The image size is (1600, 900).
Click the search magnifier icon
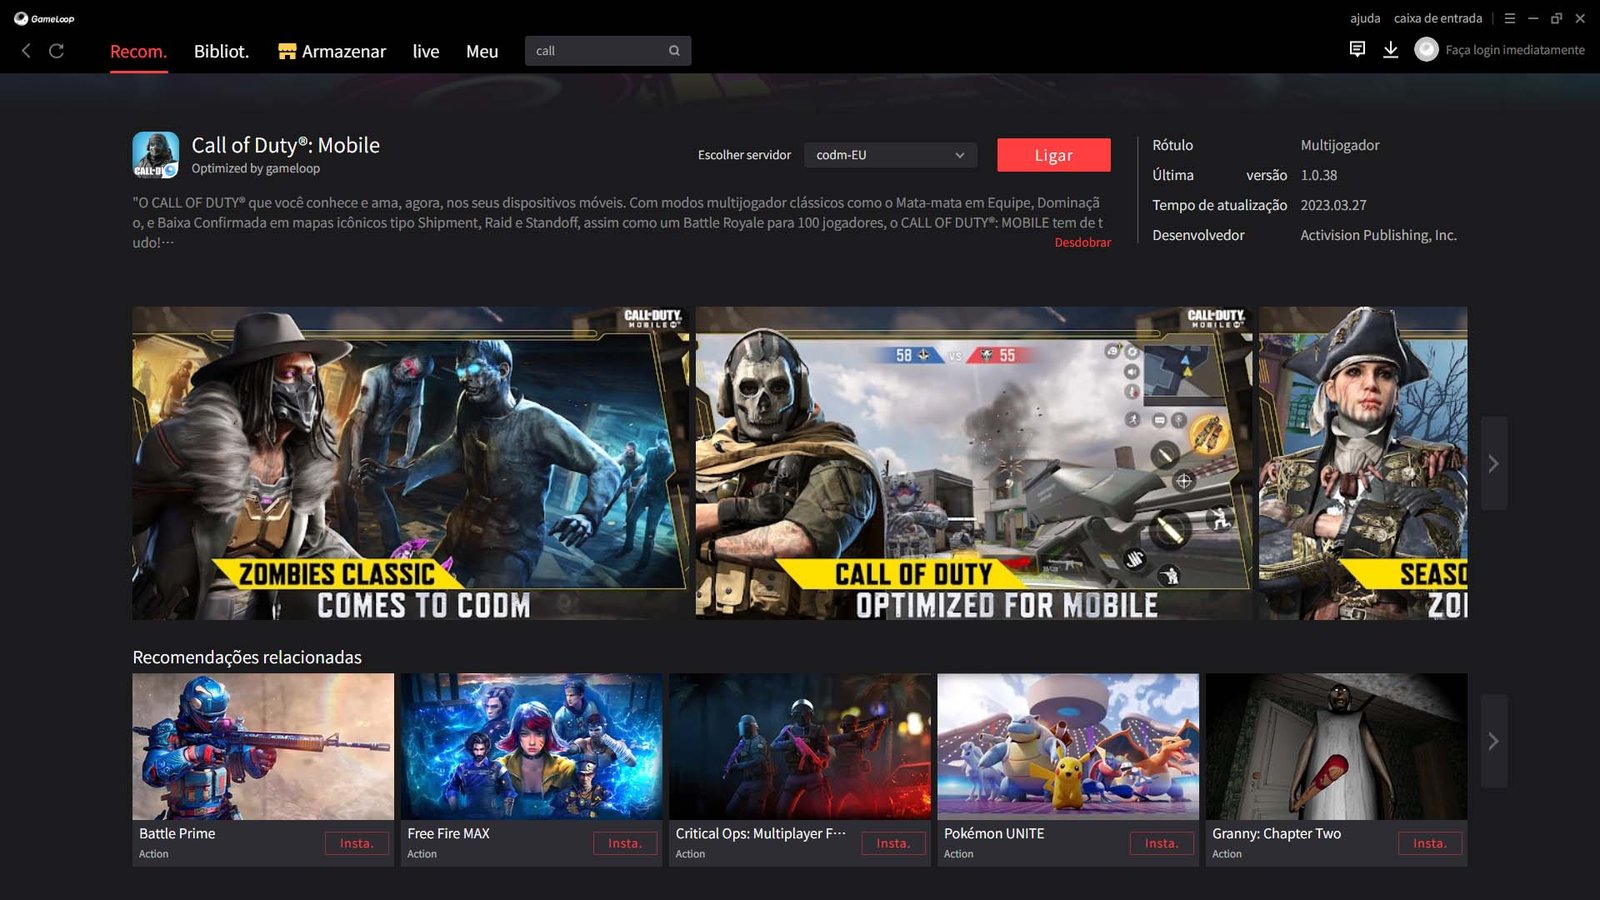(x=674, y=51)
